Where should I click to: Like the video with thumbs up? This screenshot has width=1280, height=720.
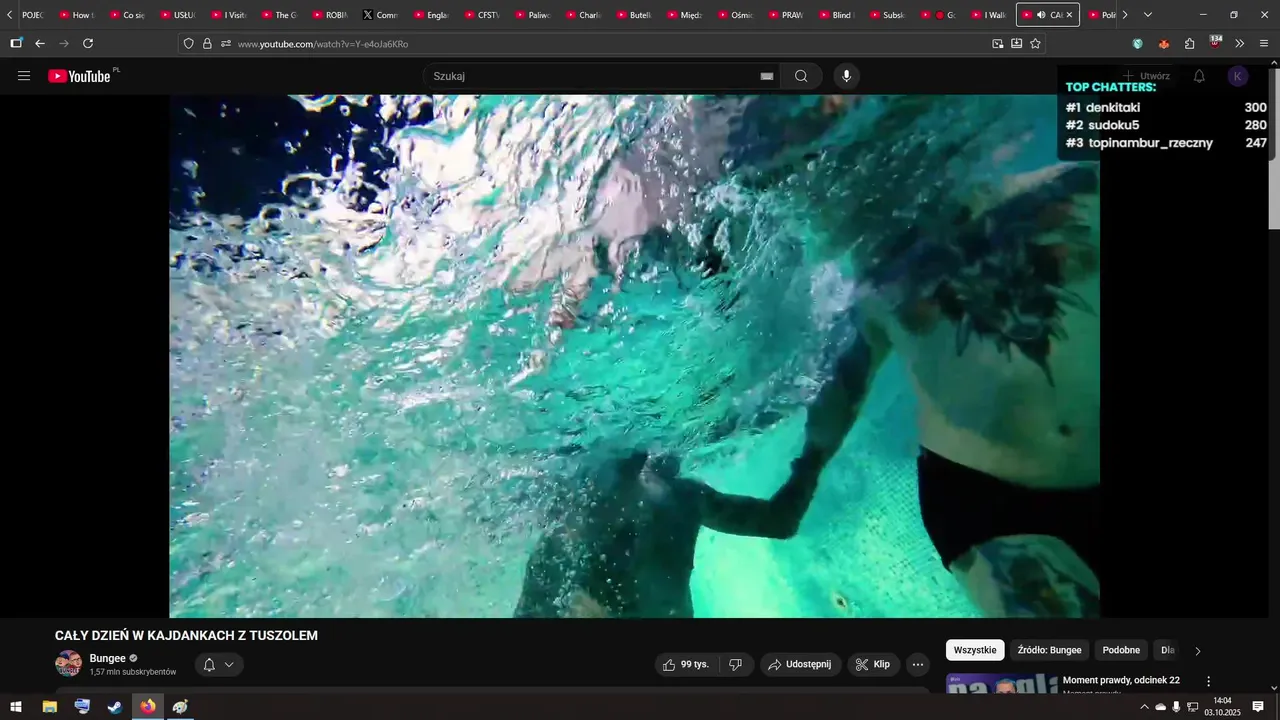tap(686, 664)
